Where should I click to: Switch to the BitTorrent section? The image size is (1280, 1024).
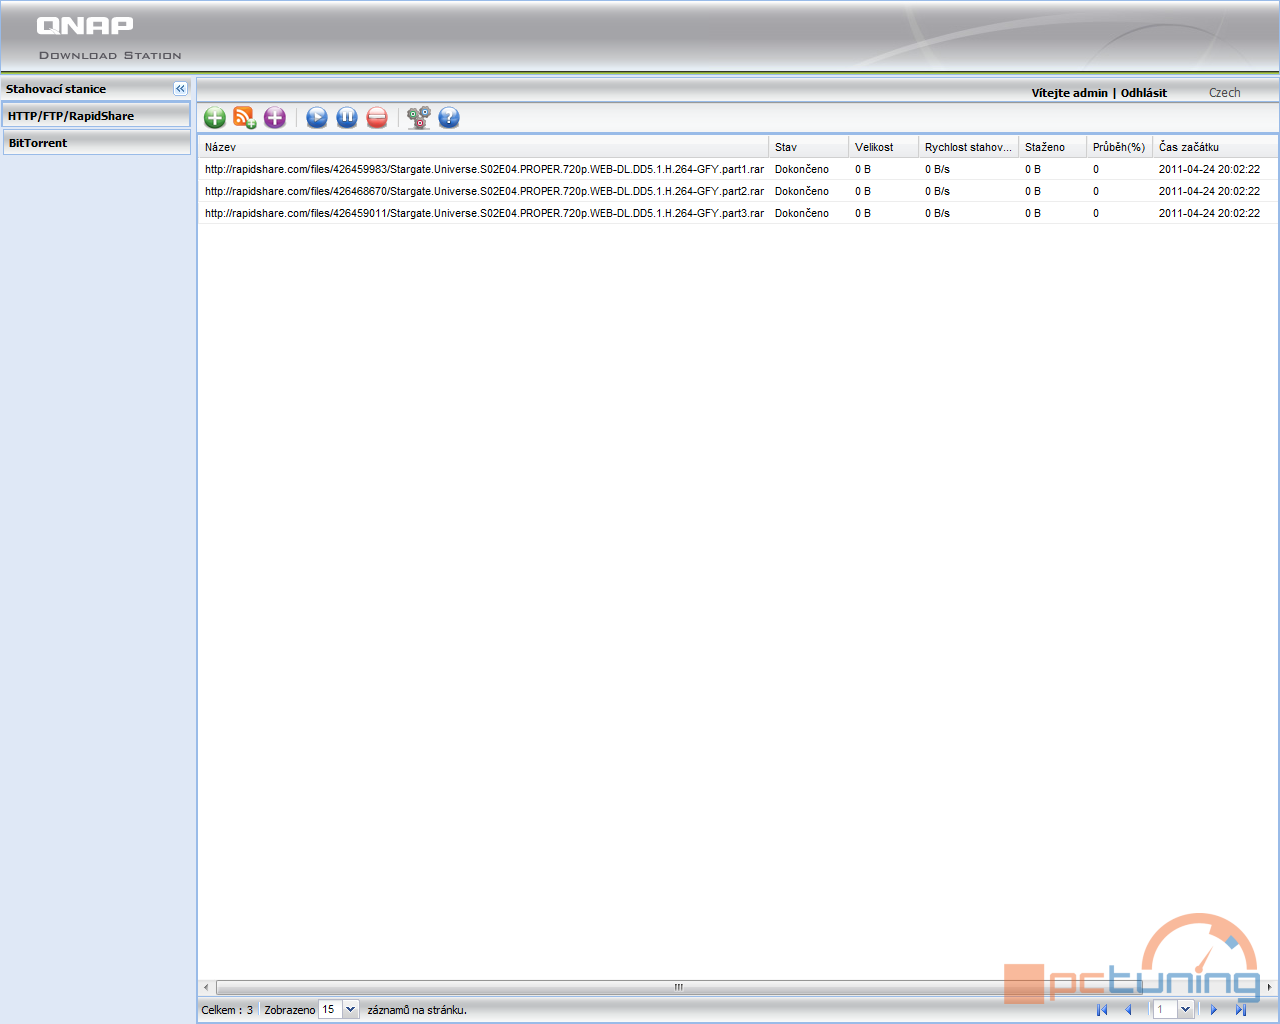96,143
